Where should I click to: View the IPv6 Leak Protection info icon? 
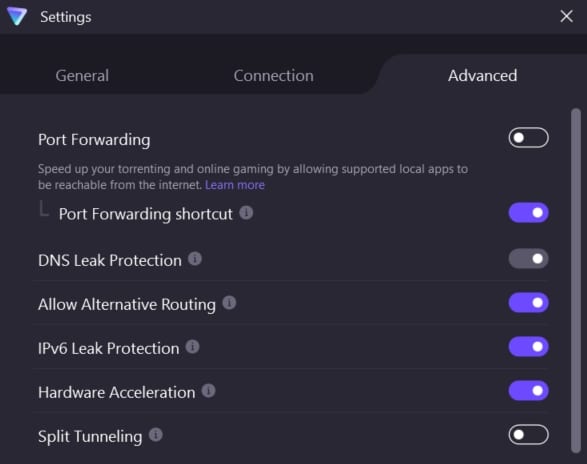(192, 347)
